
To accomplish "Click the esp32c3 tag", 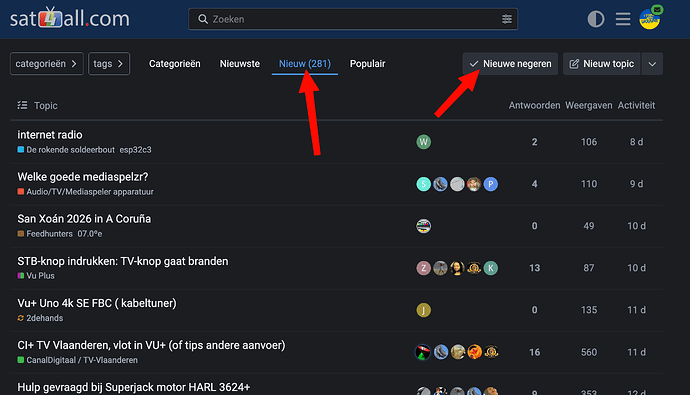I will [136, 150].
